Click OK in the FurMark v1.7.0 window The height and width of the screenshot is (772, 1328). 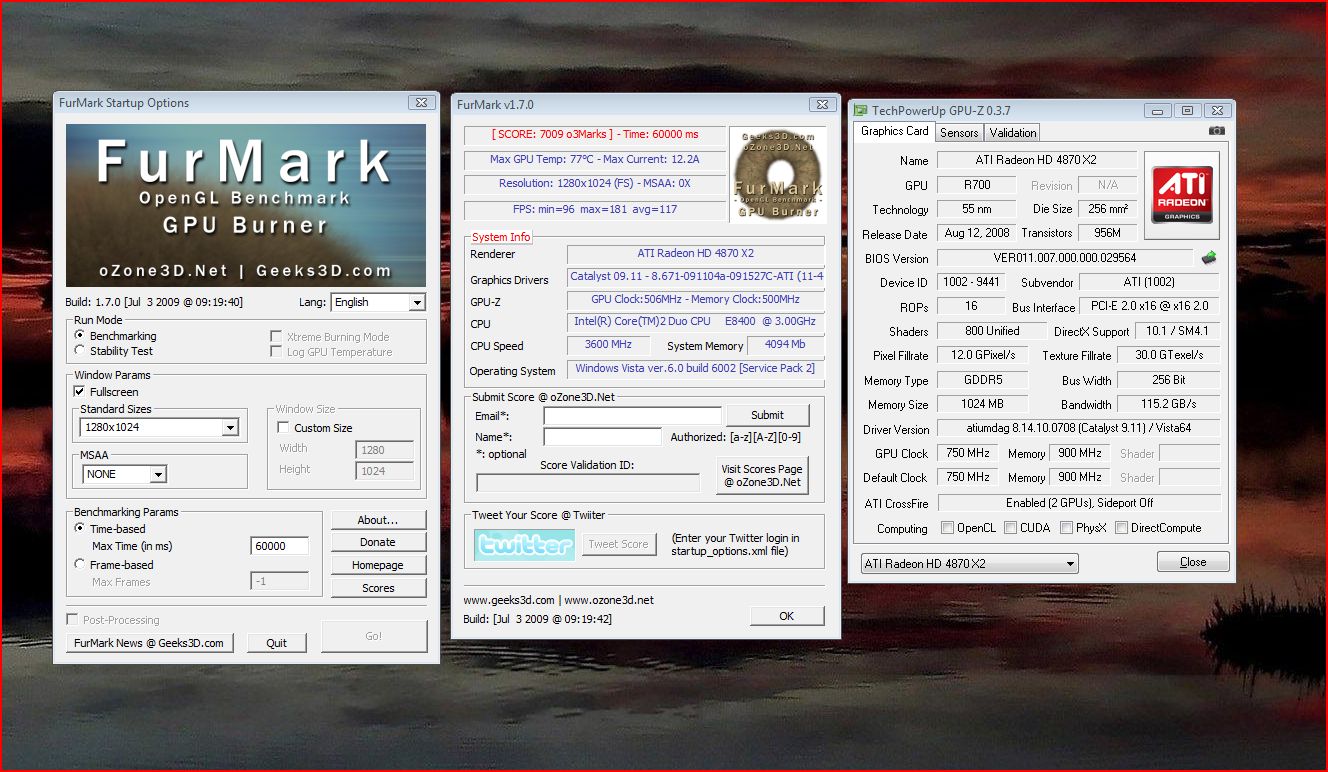coord(787,616)
